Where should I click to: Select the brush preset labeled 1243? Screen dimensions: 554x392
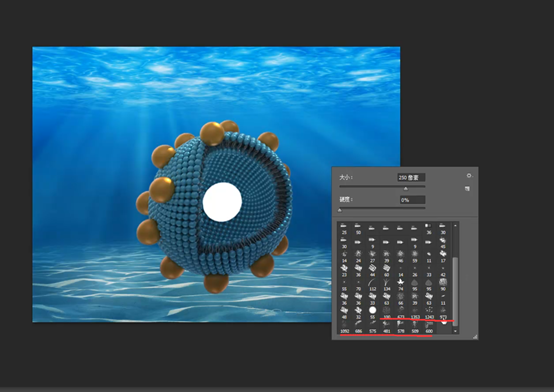[429, 314]
